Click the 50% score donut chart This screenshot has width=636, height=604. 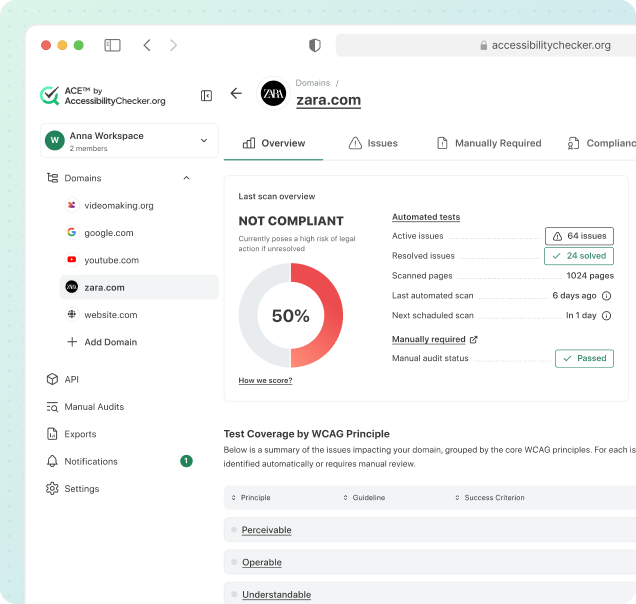(291, 315)
